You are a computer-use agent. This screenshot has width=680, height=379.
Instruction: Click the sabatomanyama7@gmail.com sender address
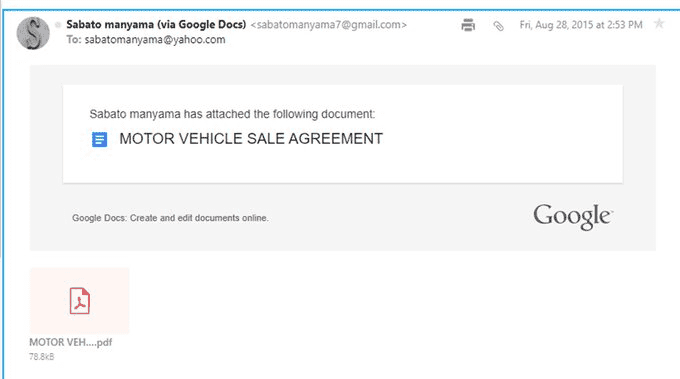[329, 25]
